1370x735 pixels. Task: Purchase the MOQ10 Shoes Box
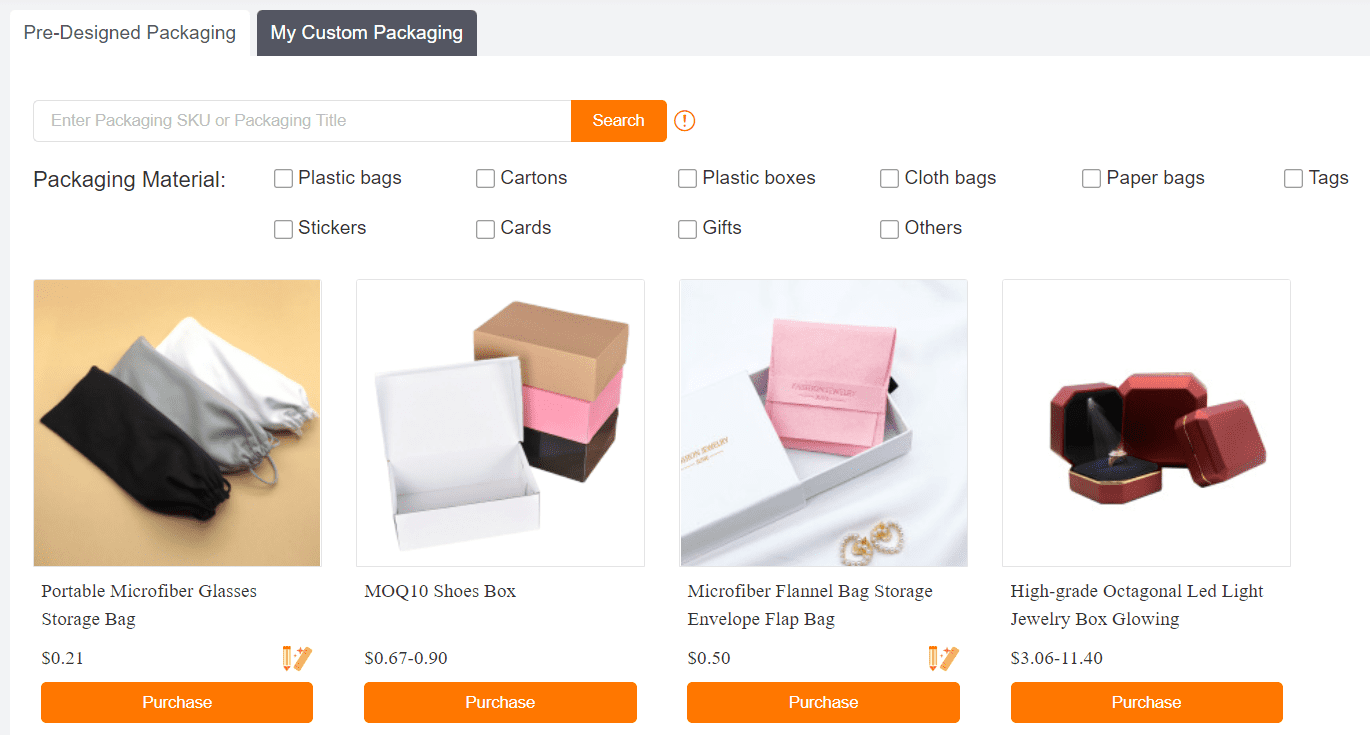tap(500, 702)
